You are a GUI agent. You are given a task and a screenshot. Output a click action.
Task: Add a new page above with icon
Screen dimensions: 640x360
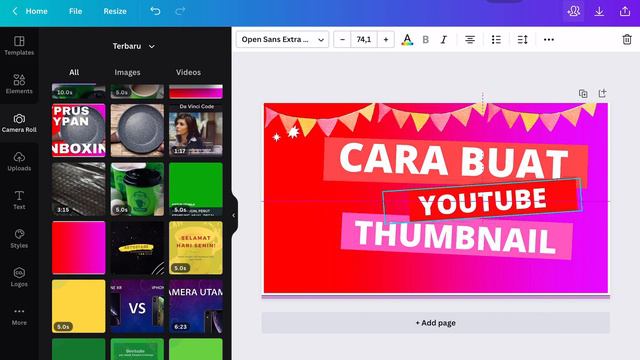tap(602, 93)
